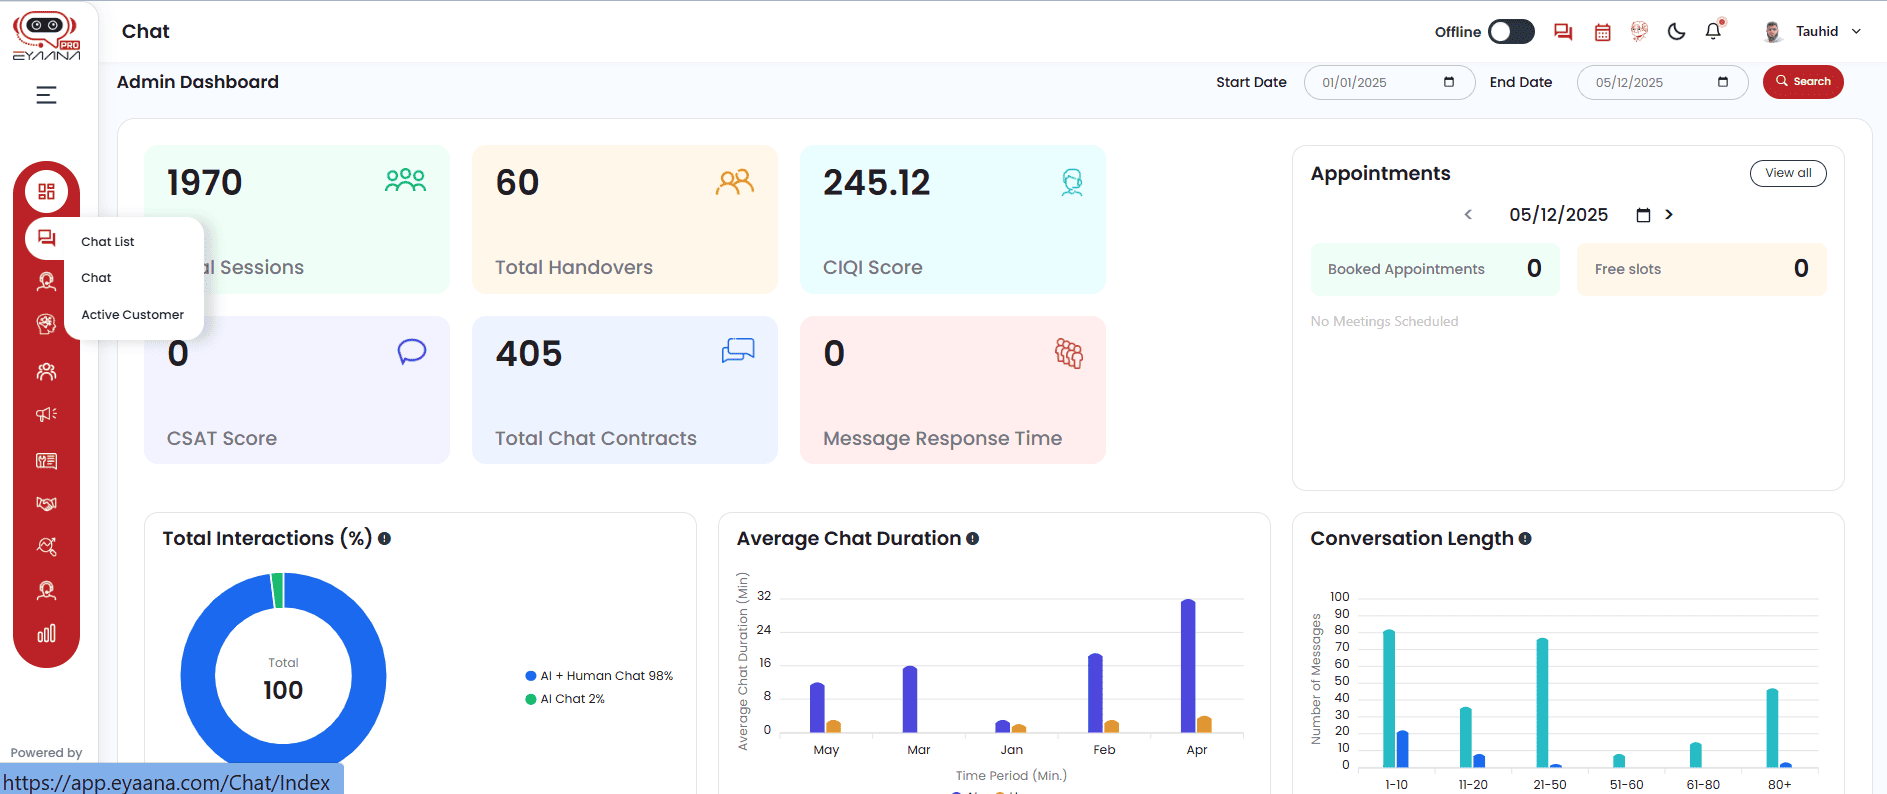Expand the Tauhid user profile dropdown
Screen dimensions: 1887x794
1812,32
